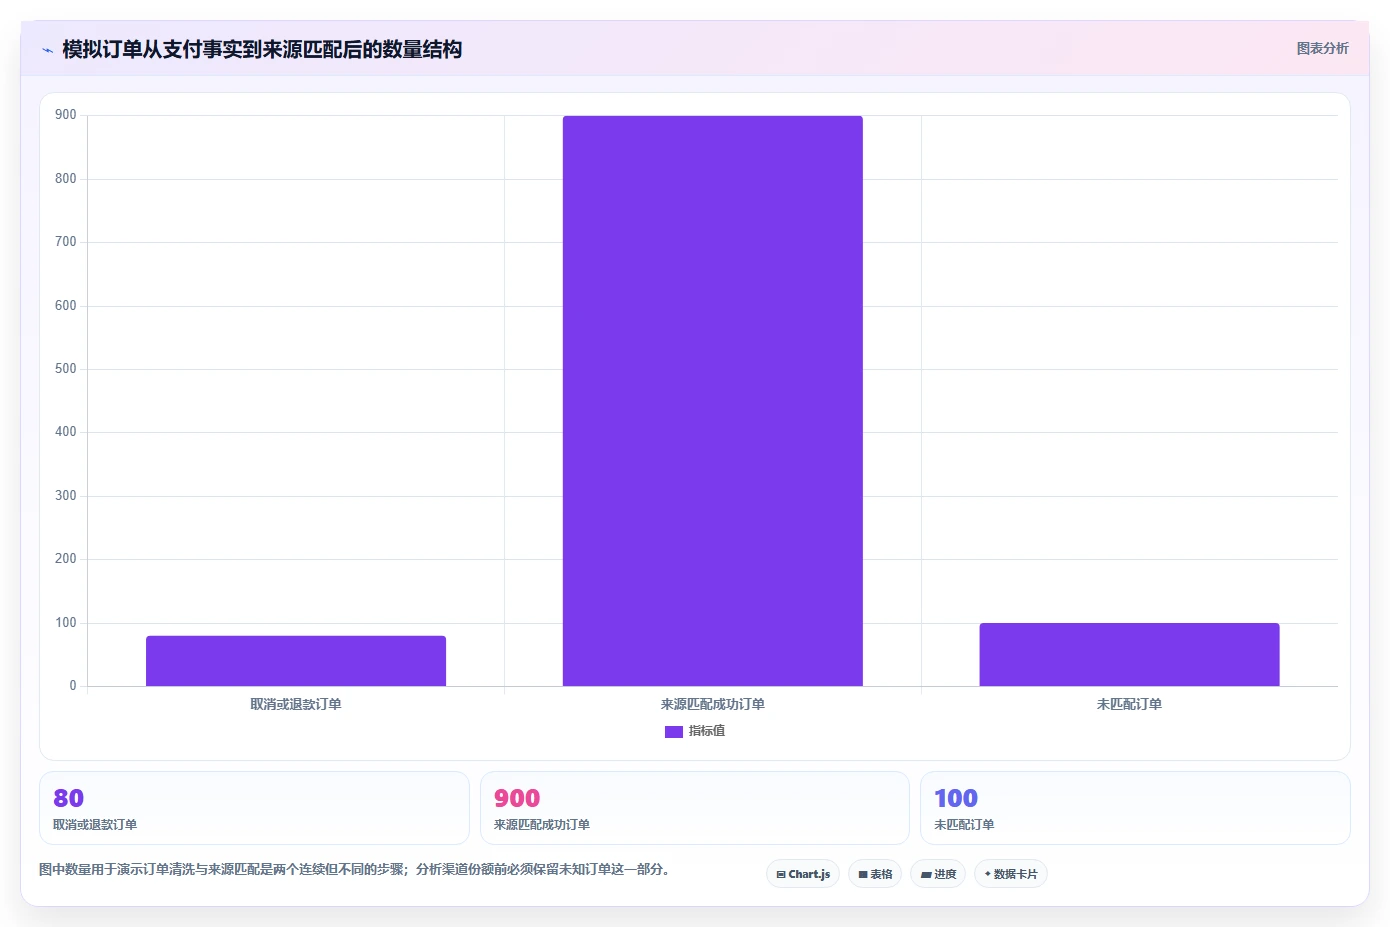Click the 表格 tag chip
The image size is (1390, 927).
875,874
